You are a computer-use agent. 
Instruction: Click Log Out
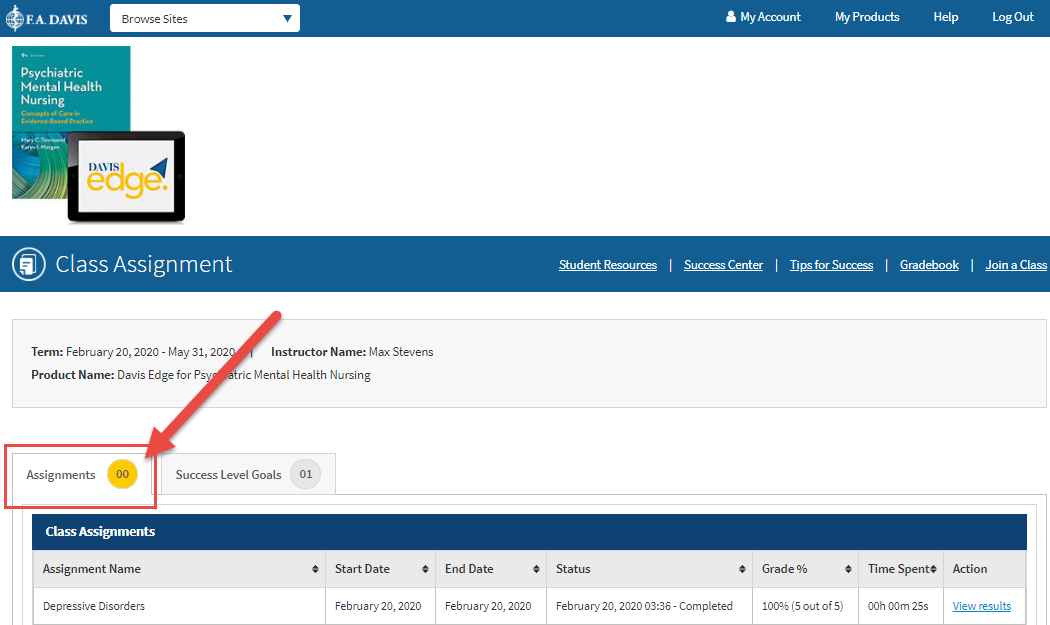click(1012, 17)
